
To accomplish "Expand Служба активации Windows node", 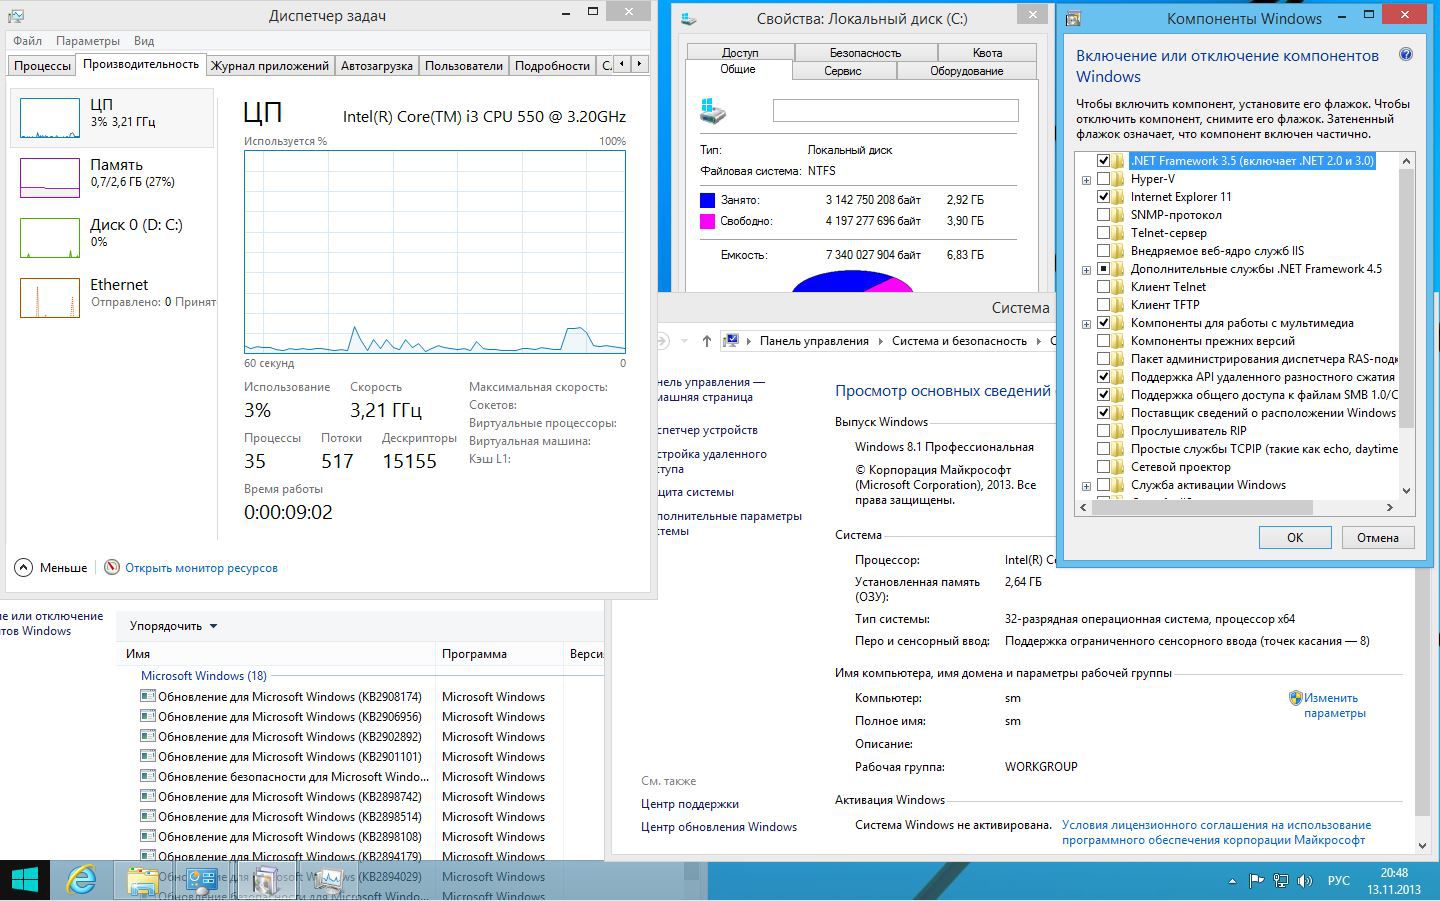I will [x=1086, y=486].
